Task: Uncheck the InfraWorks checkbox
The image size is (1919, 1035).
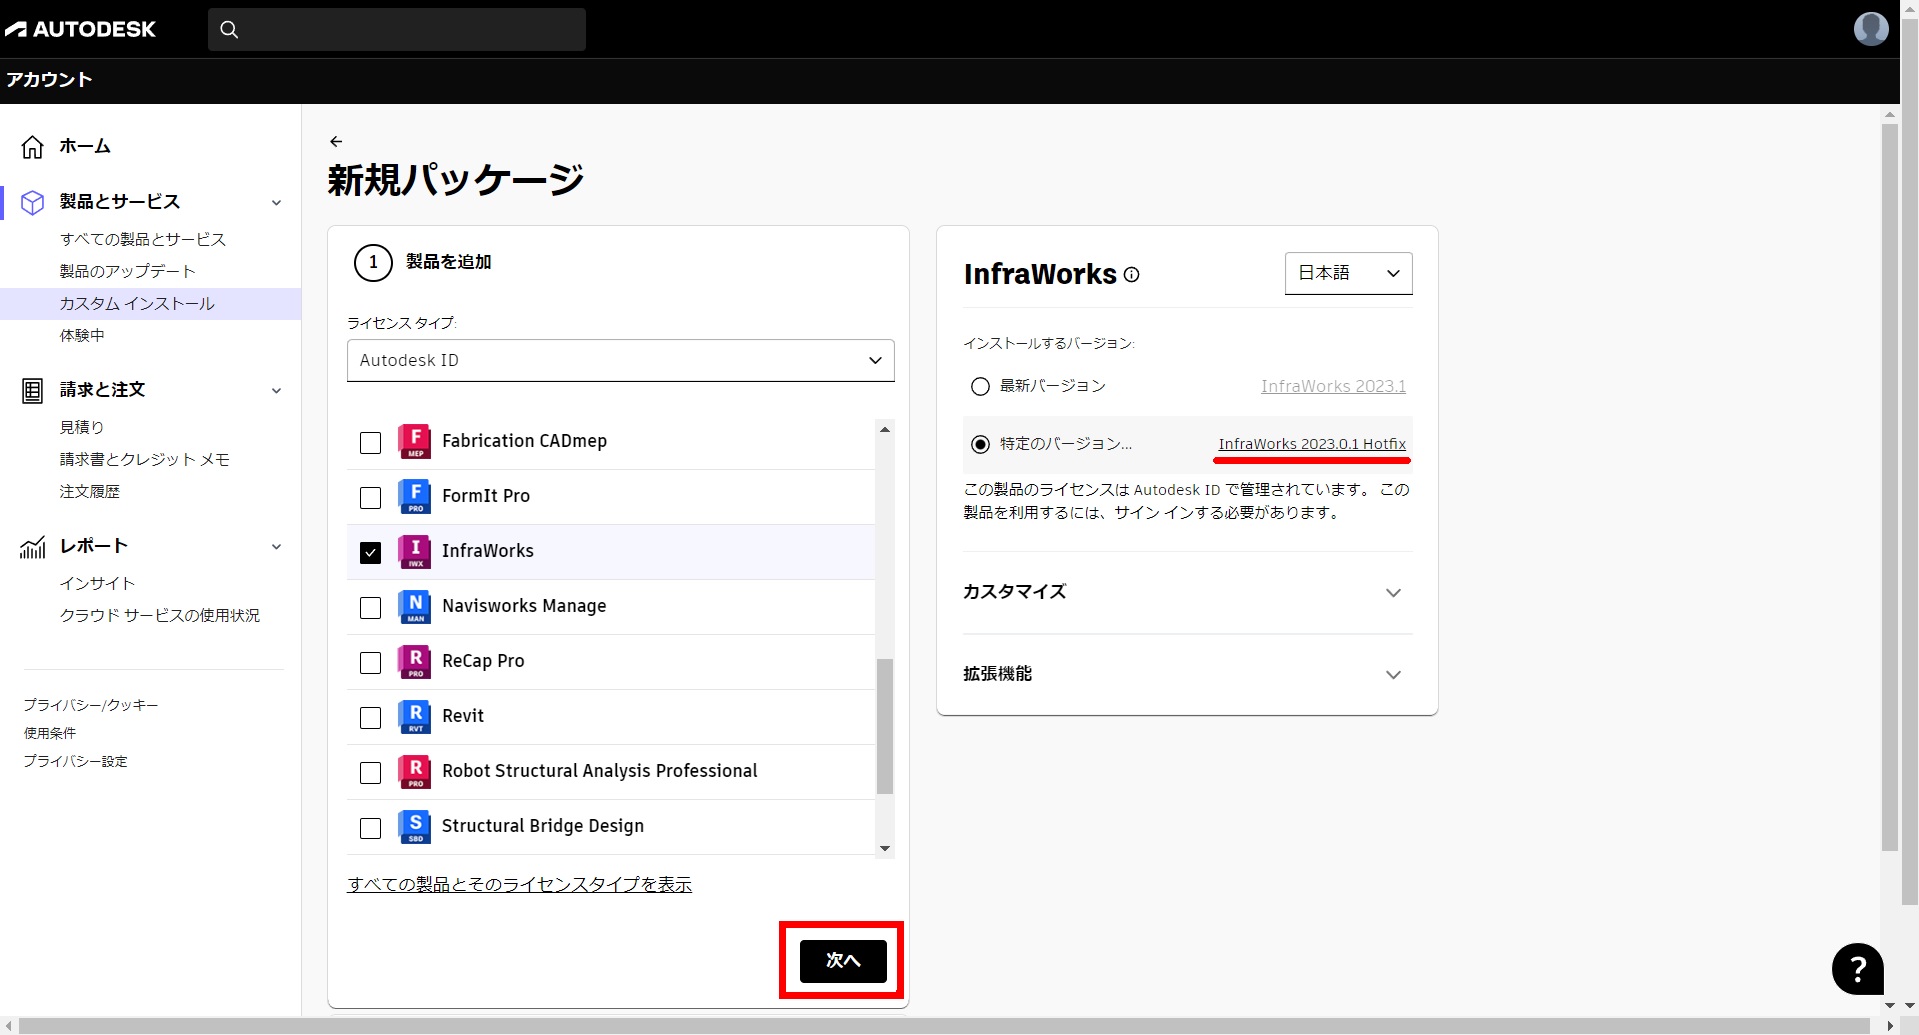Action: 370,552
